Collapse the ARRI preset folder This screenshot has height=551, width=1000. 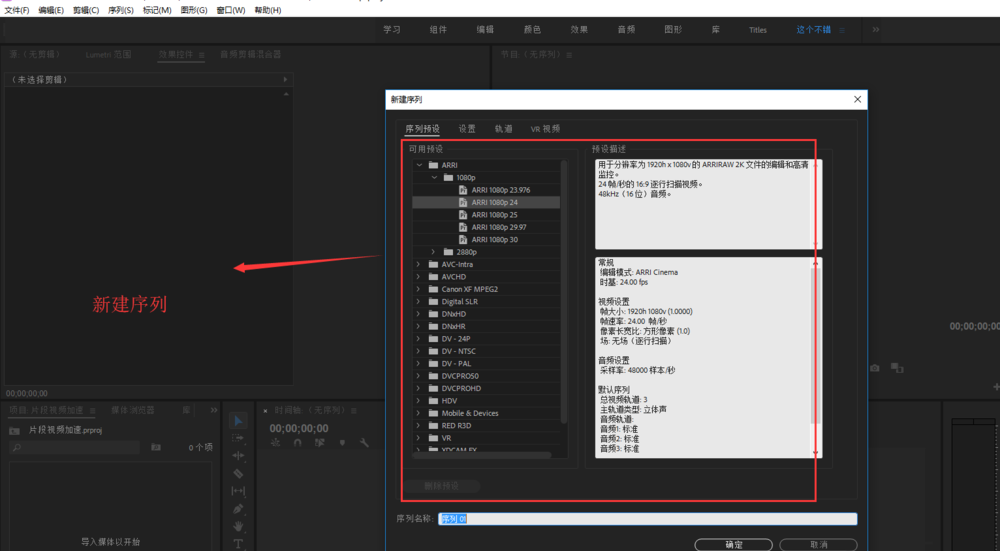tap(419, 165)
